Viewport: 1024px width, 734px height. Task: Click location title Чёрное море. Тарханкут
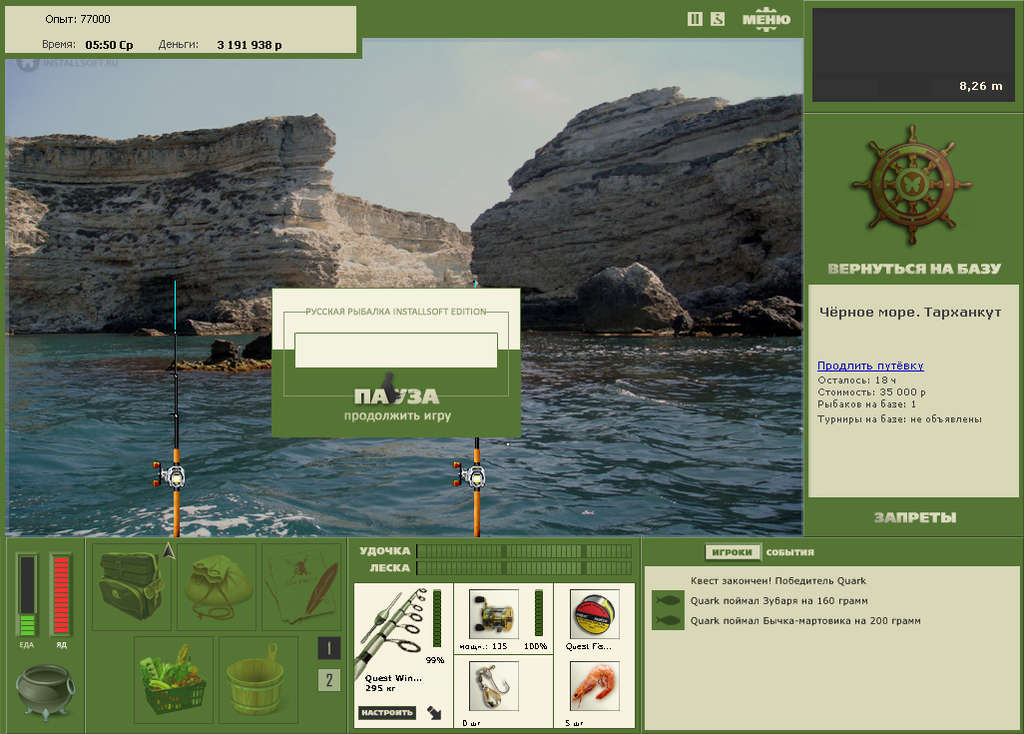(910, 312)
